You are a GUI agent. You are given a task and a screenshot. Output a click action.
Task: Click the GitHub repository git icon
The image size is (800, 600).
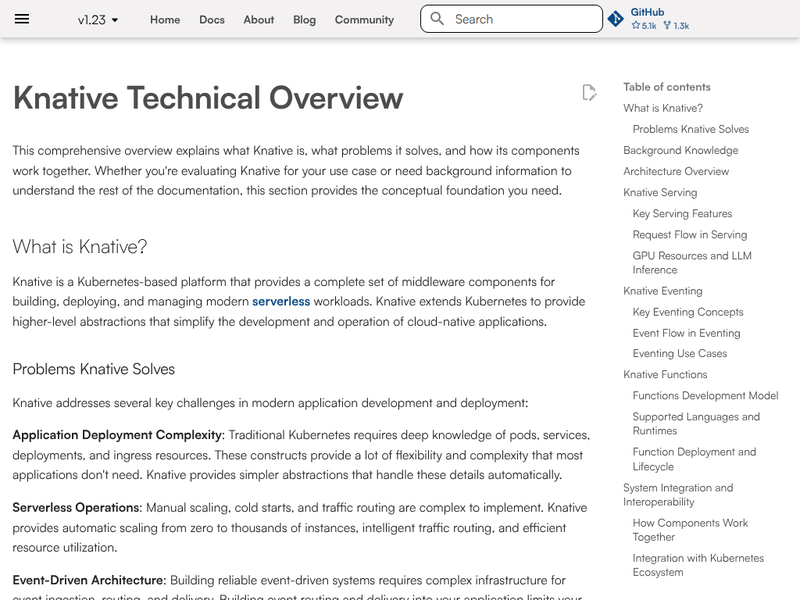[616, 19]
